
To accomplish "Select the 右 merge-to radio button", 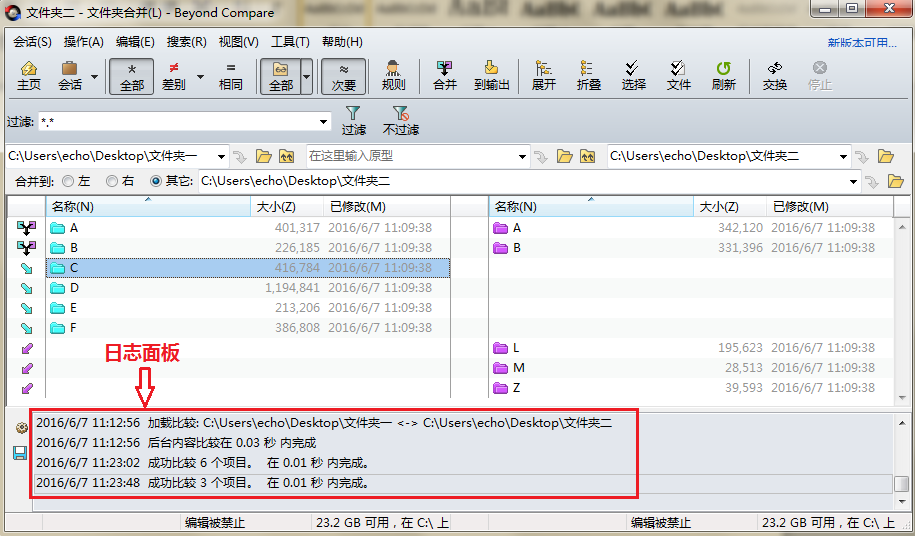I will [112, 181].
